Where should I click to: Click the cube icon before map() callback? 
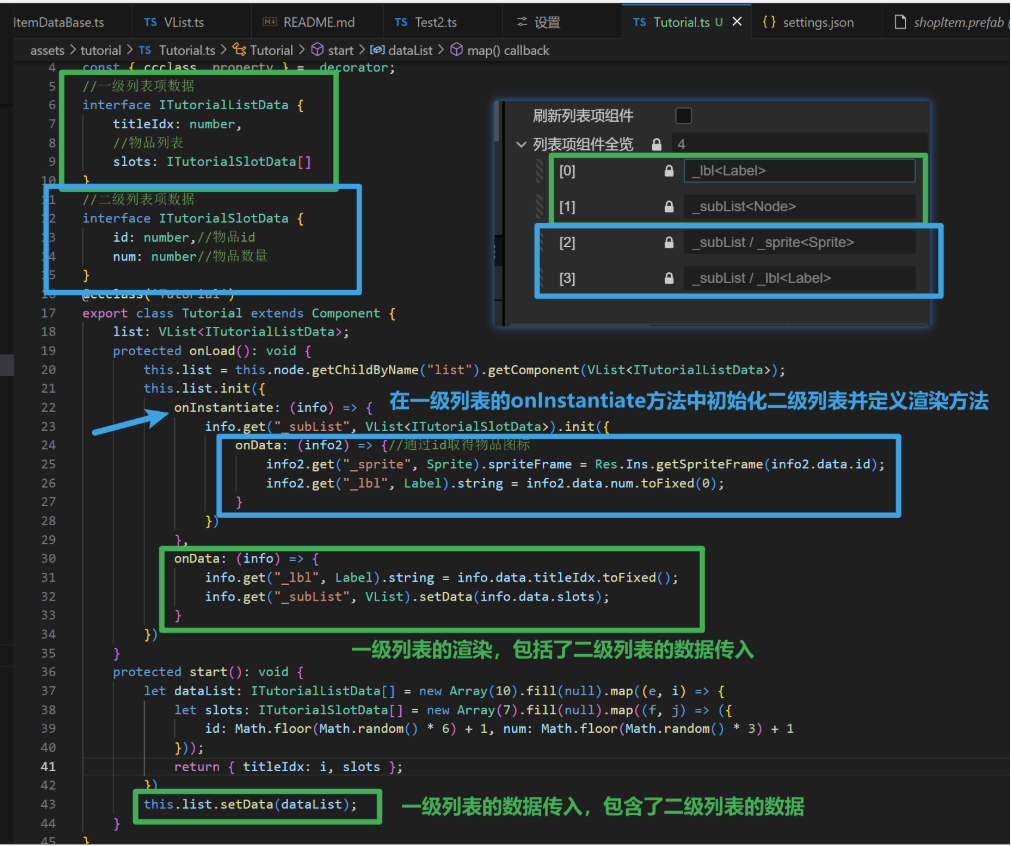(x=456, y=50)
